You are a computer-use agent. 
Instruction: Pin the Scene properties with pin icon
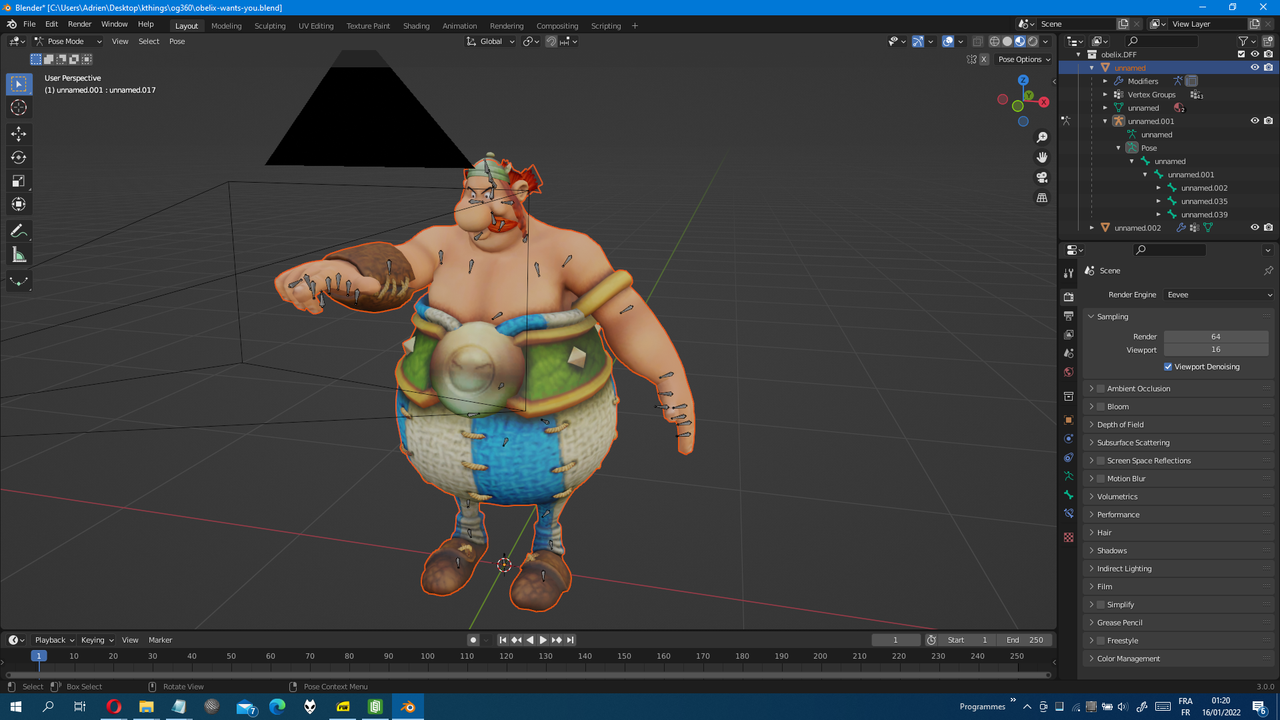pyautogui.click(x=1268, y=271)
